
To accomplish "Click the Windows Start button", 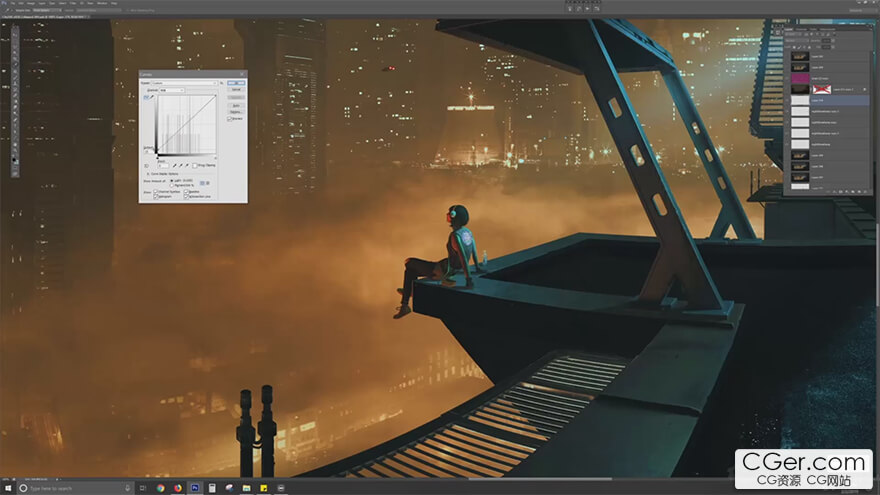I will 7,488.
